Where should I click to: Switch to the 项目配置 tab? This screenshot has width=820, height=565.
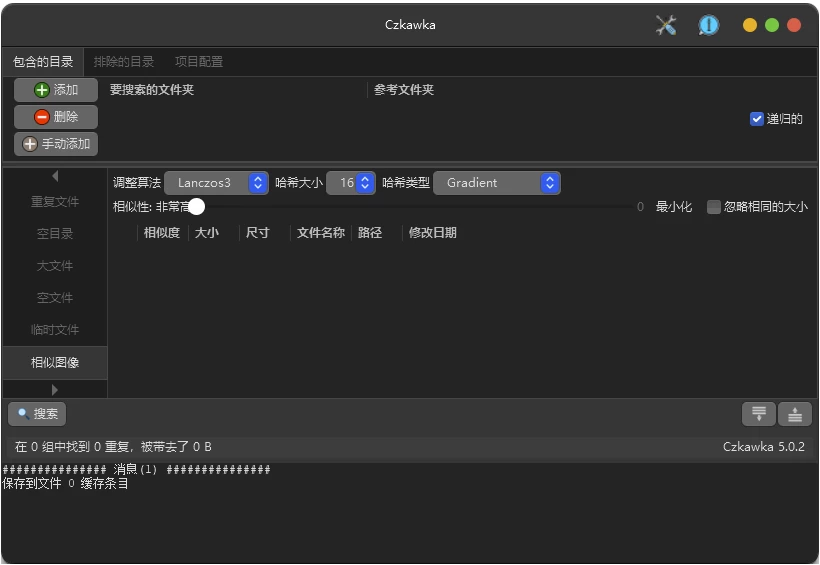tap(199, 61)
